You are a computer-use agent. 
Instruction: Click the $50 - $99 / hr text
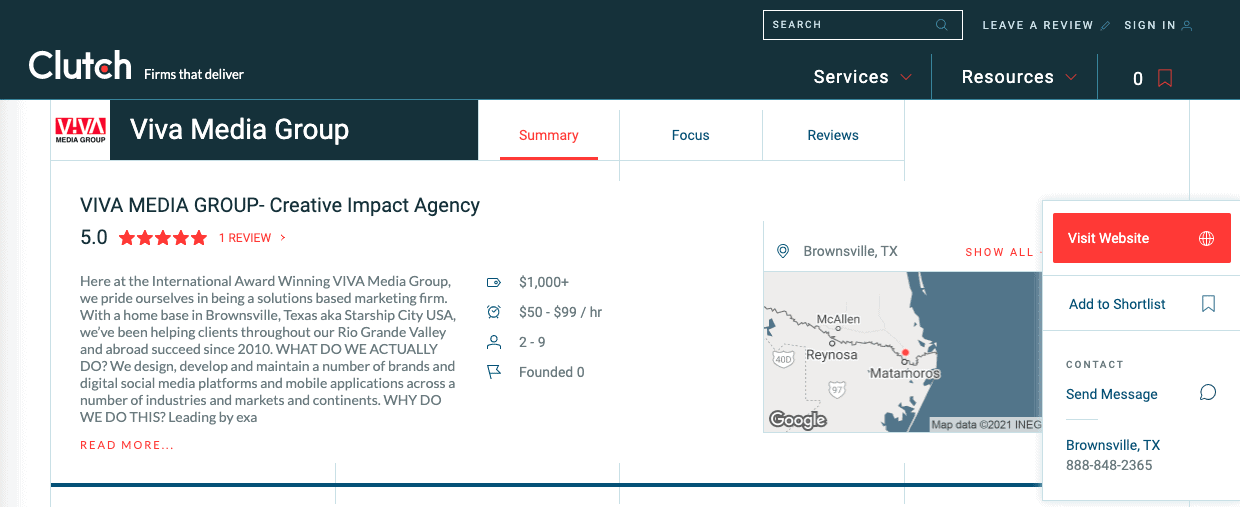point(560,312)
